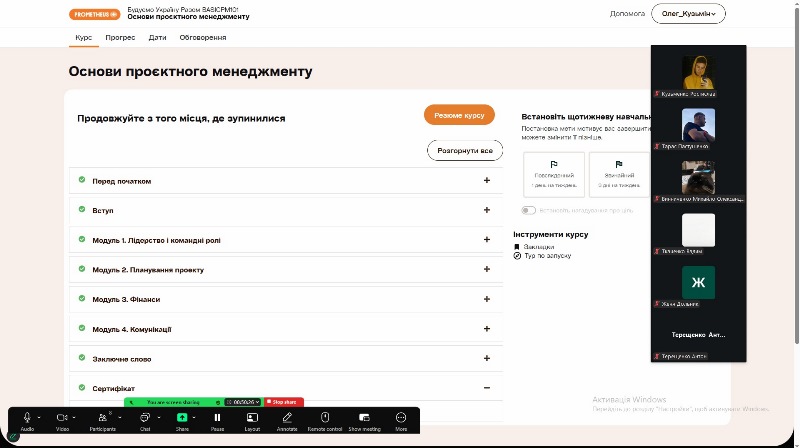Toggle the goal reminder switch
Screen dimensions: 800x448
(528, 210)
